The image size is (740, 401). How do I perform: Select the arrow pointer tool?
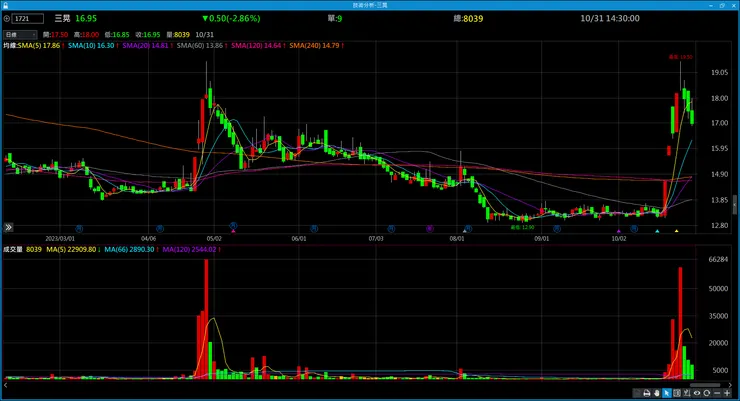[x=666, y=393]
